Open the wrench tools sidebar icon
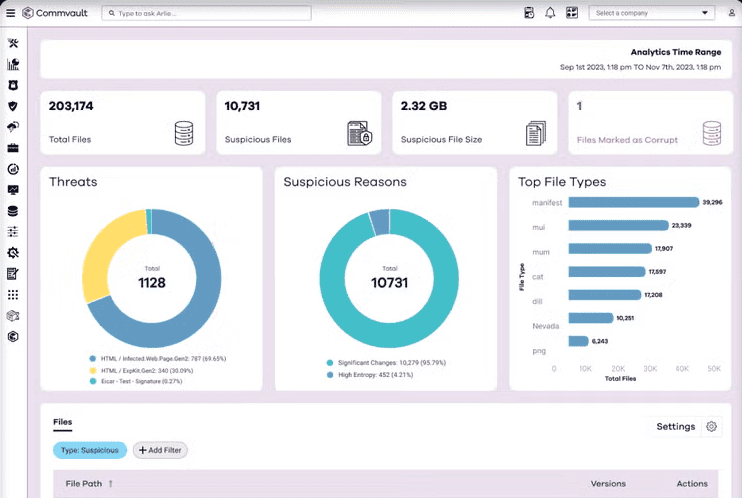 13,43
